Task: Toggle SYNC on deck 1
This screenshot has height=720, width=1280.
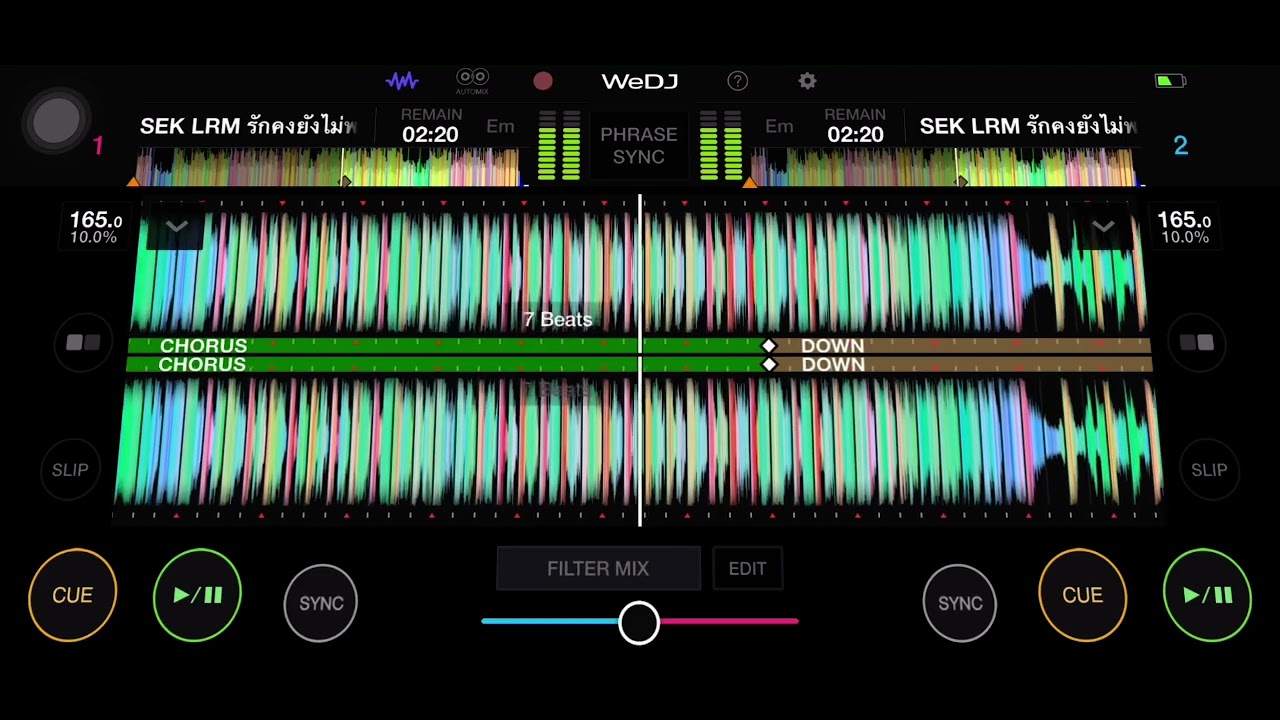Action: click(x=321, y=603)
